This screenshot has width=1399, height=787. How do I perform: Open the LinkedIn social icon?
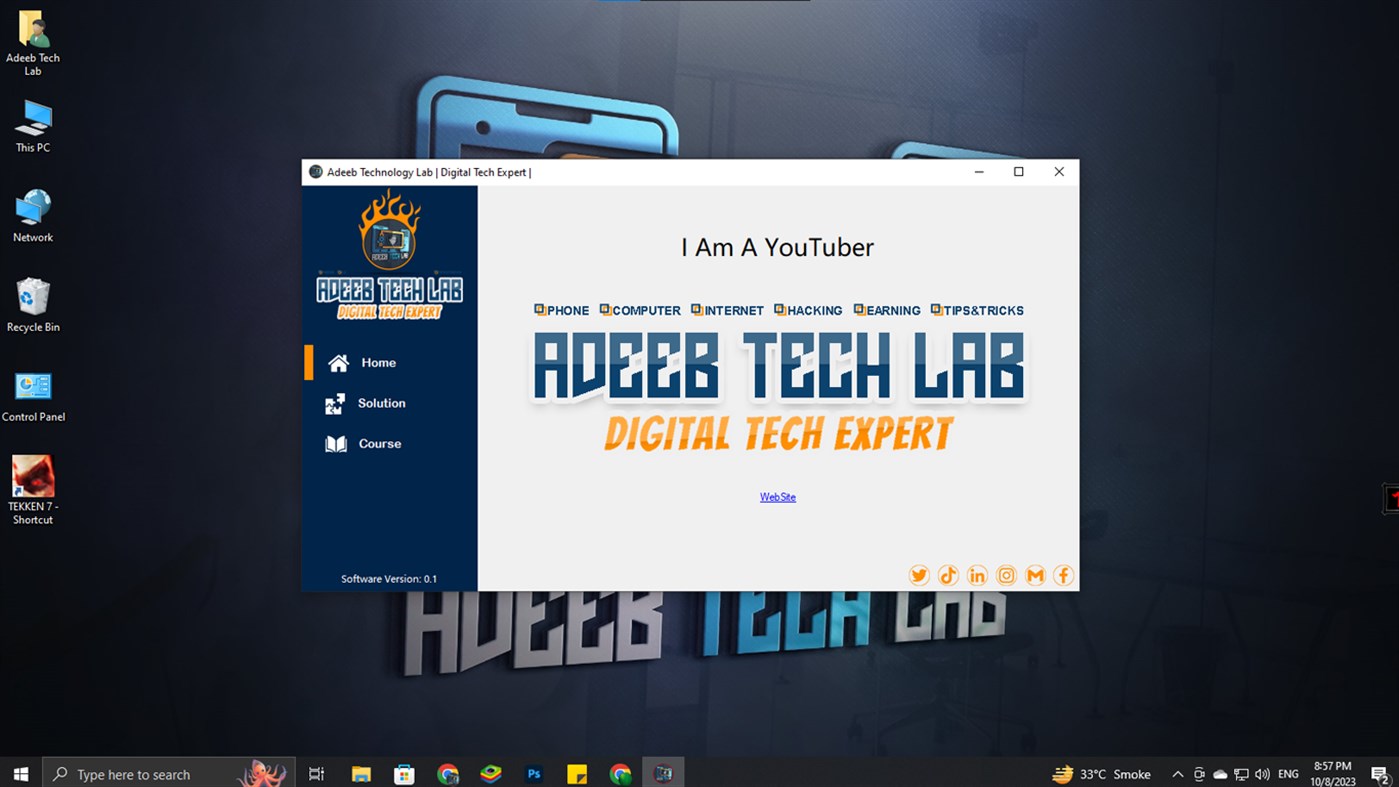pos(976,575)
